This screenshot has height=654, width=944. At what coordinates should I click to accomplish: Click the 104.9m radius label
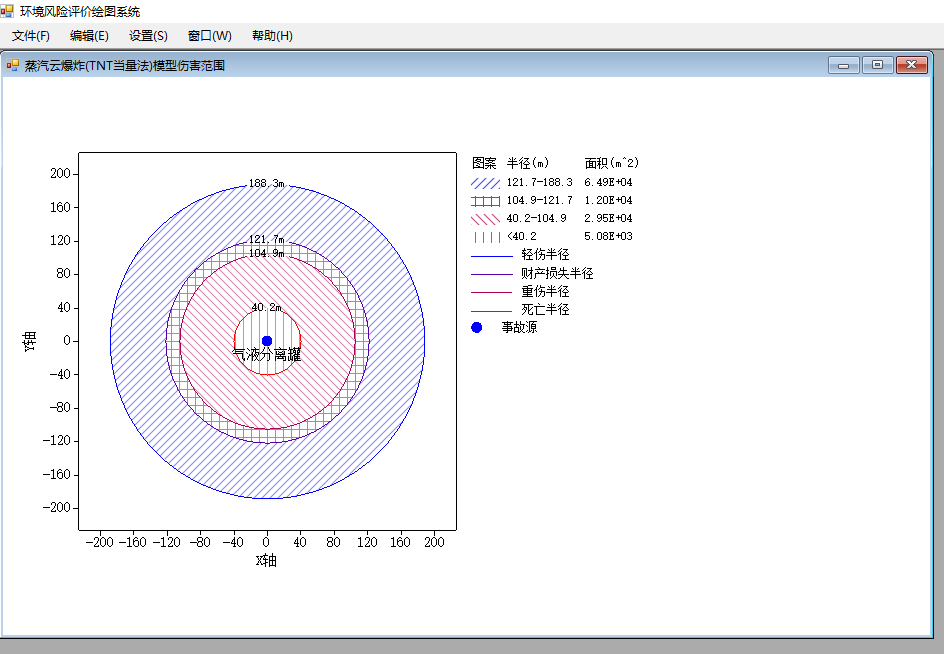click(x=266, y=253)
